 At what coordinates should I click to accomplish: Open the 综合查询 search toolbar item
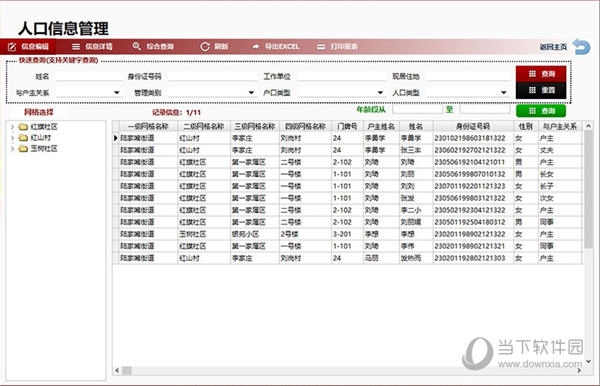[x=153, y=47]
